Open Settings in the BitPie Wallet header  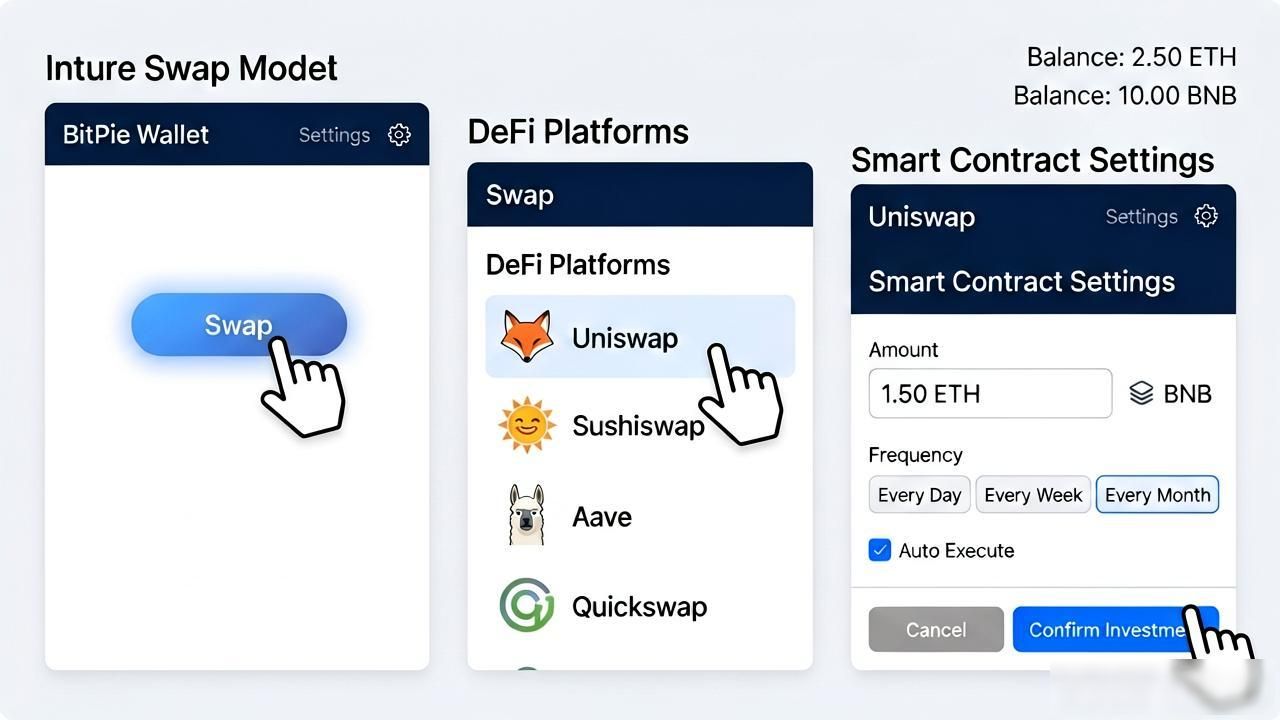pyautogui.click(x=334, y=135)
